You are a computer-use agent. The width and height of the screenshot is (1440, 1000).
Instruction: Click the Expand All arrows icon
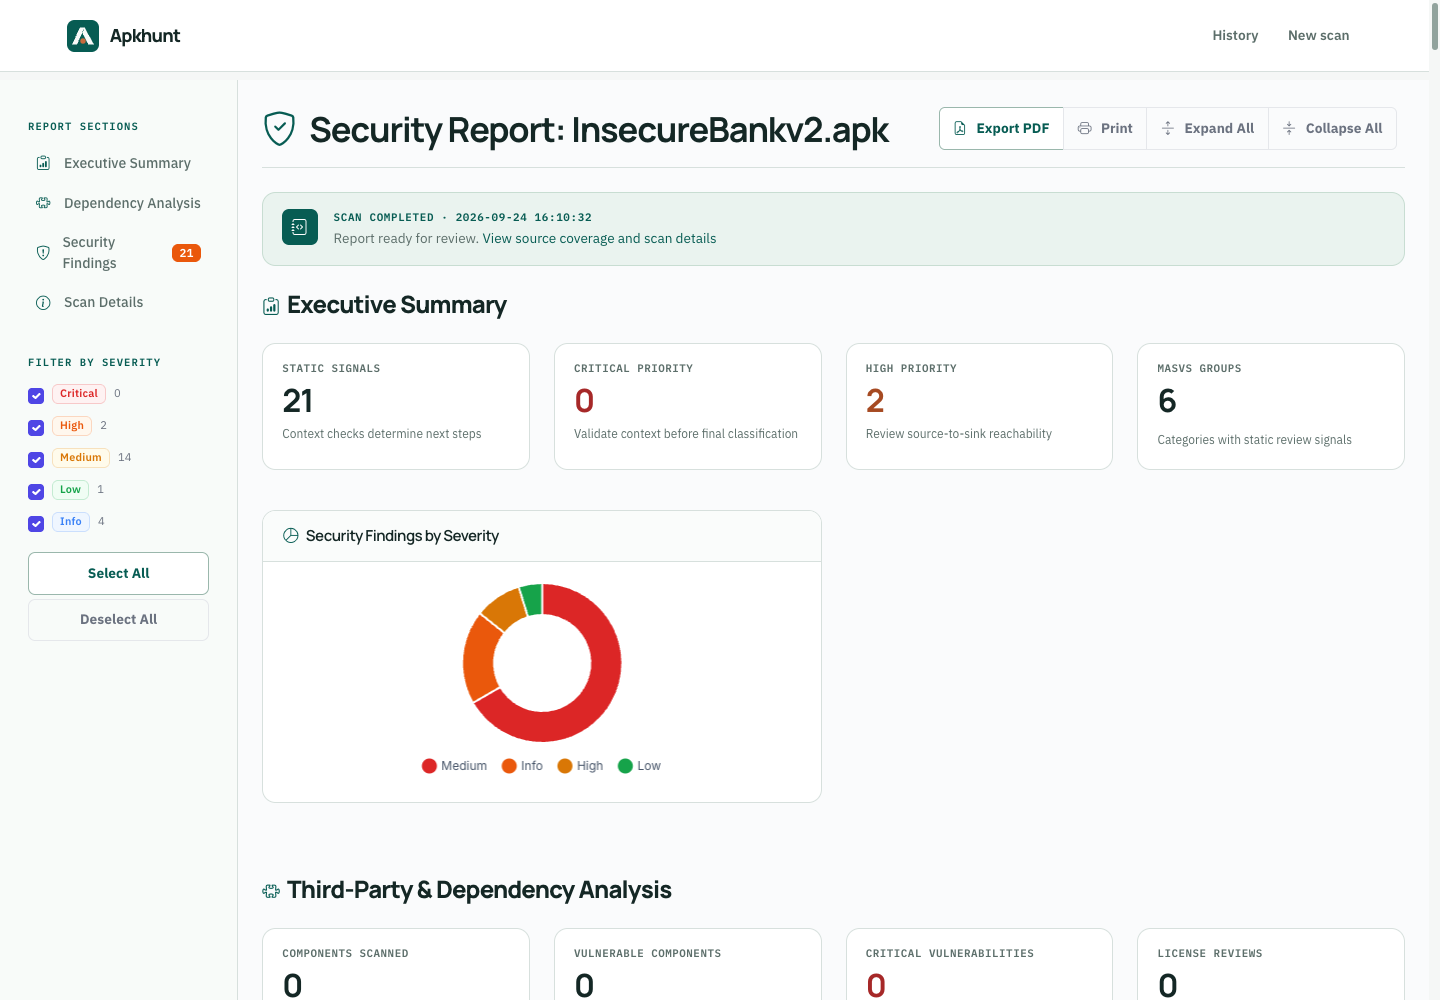(x=1168, y=128)
